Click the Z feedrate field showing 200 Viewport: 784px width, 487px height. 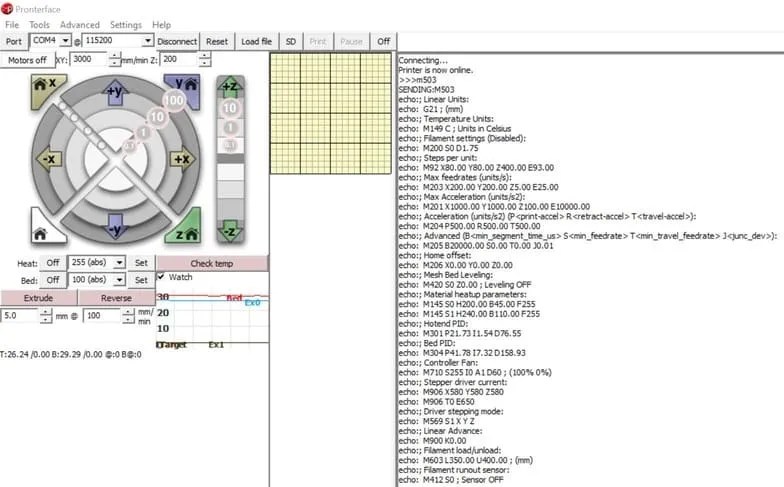click(179, 59)
